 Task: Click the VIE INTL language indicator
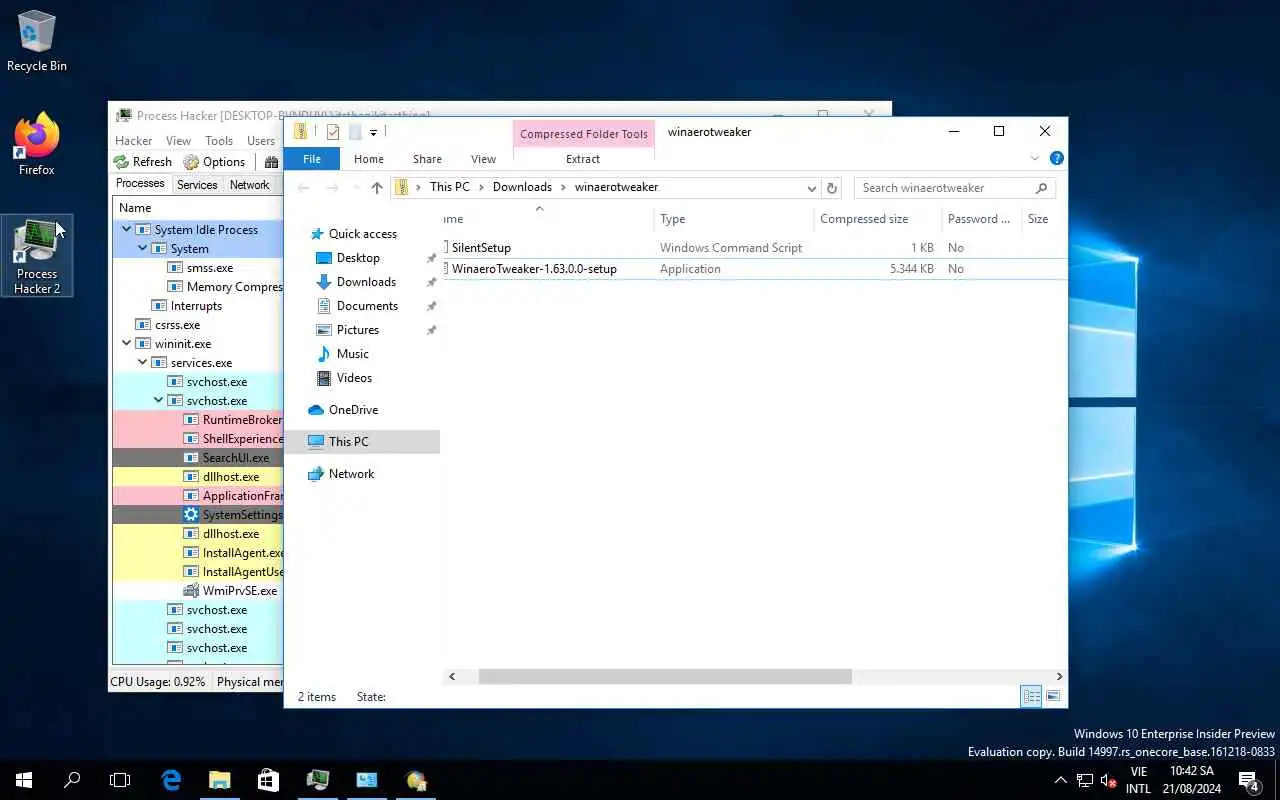(x=1138, y=780)
